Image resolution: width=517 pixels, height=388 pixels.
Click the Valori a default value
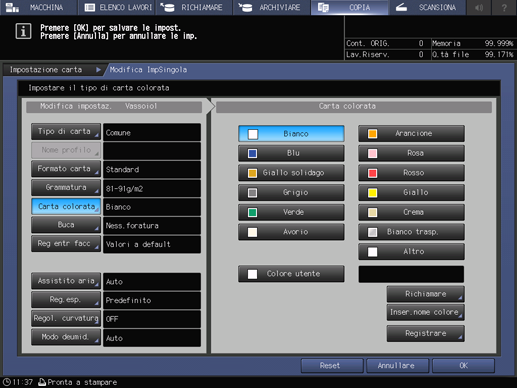tap(152, 244)
